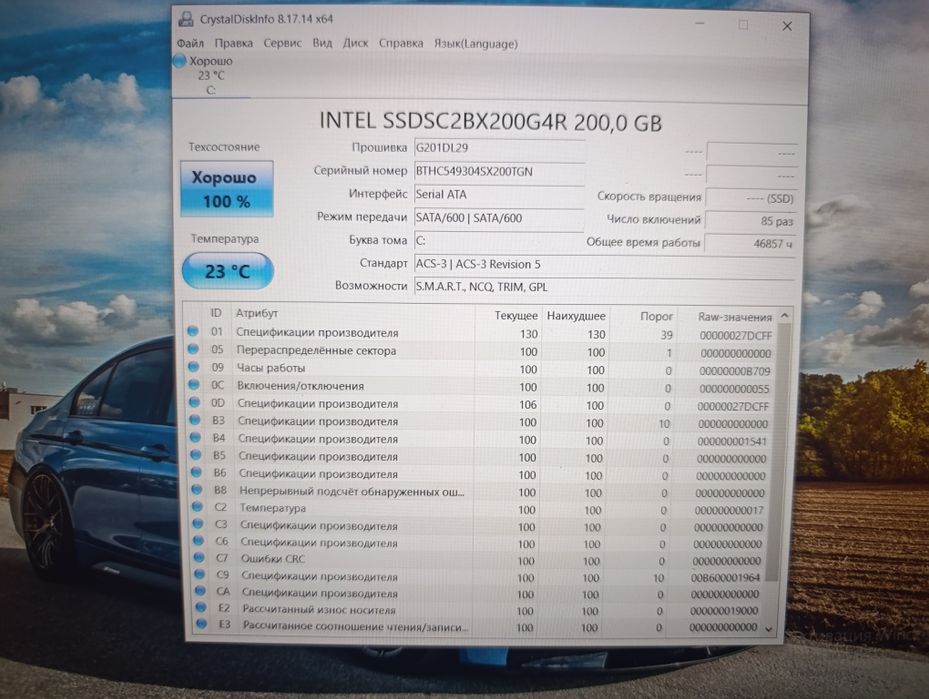Select the Включения/отключения row
This screenshot has width=929, height=699.
click(x=481, y=387)
